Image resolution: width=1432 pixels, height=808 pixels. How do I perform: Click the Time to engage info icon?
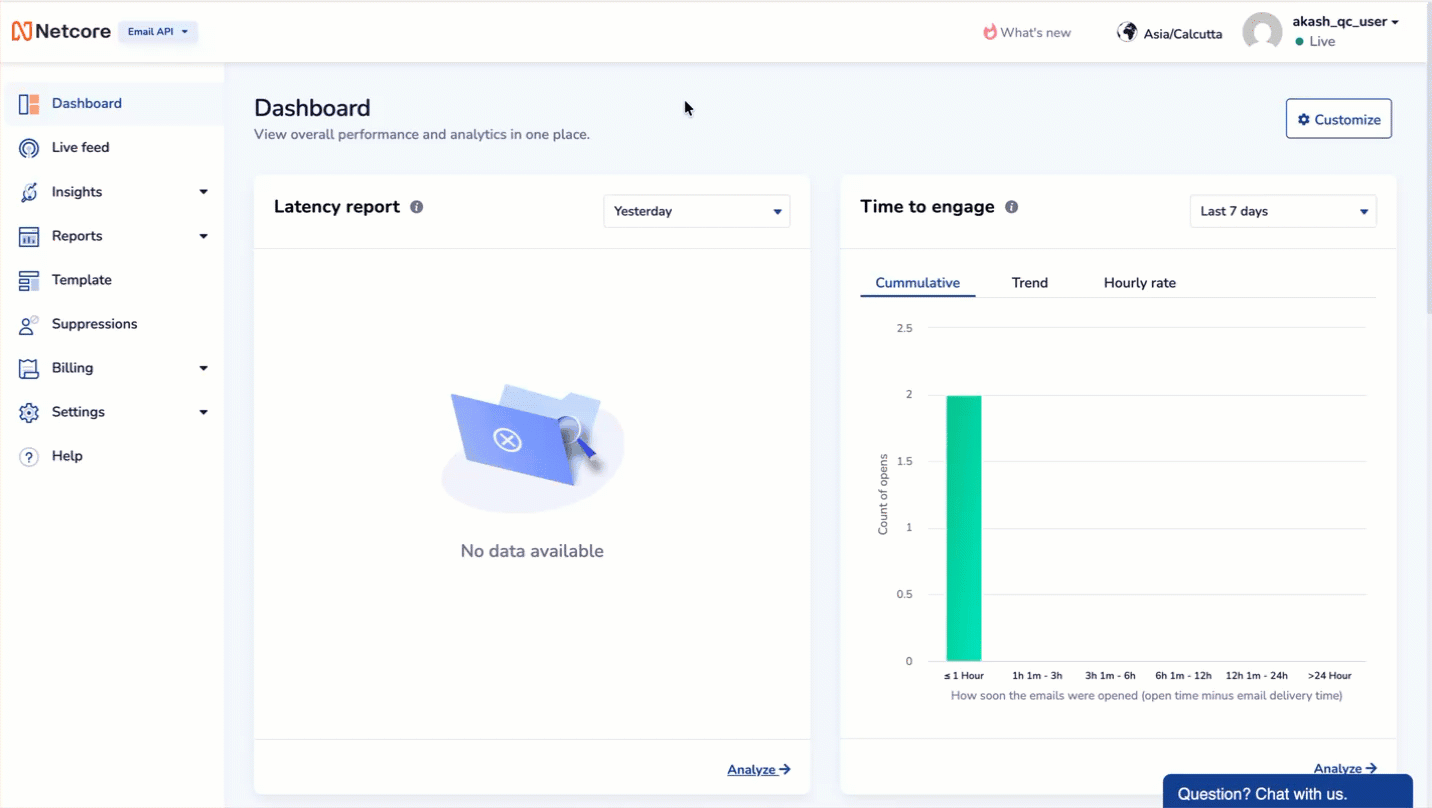(x=1011, y=207)
